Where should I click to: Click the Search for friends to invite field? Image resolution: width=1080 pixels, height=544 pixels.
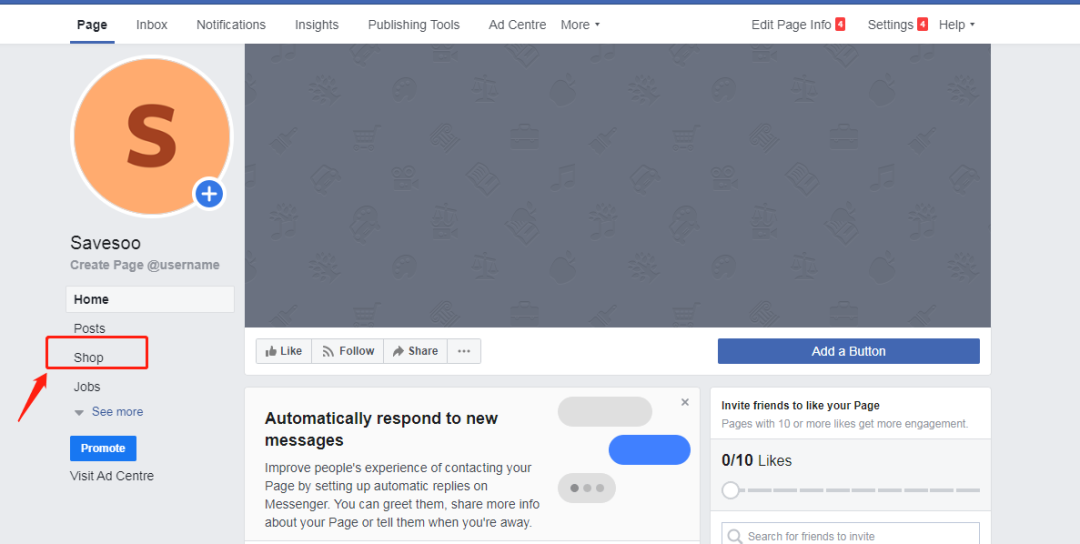click(x=851, y=535)
